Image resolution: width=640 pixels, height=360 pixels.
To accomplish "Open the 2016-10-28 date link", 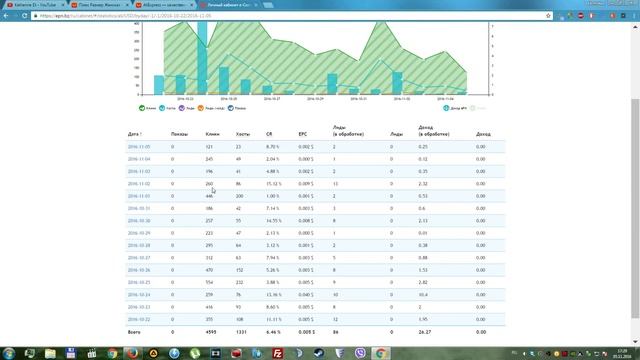I will (x=139, y=245).
